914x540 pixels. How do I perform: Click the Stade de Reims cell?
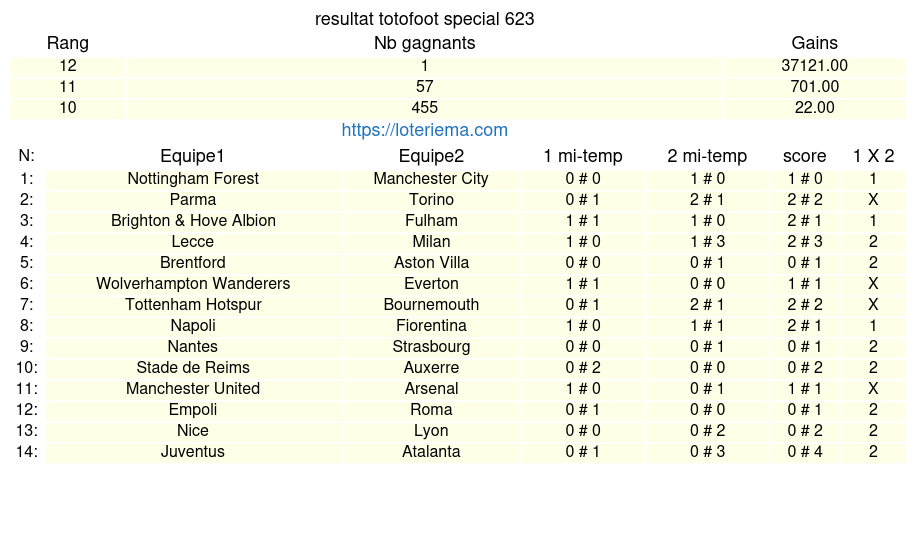click(192, 368)
